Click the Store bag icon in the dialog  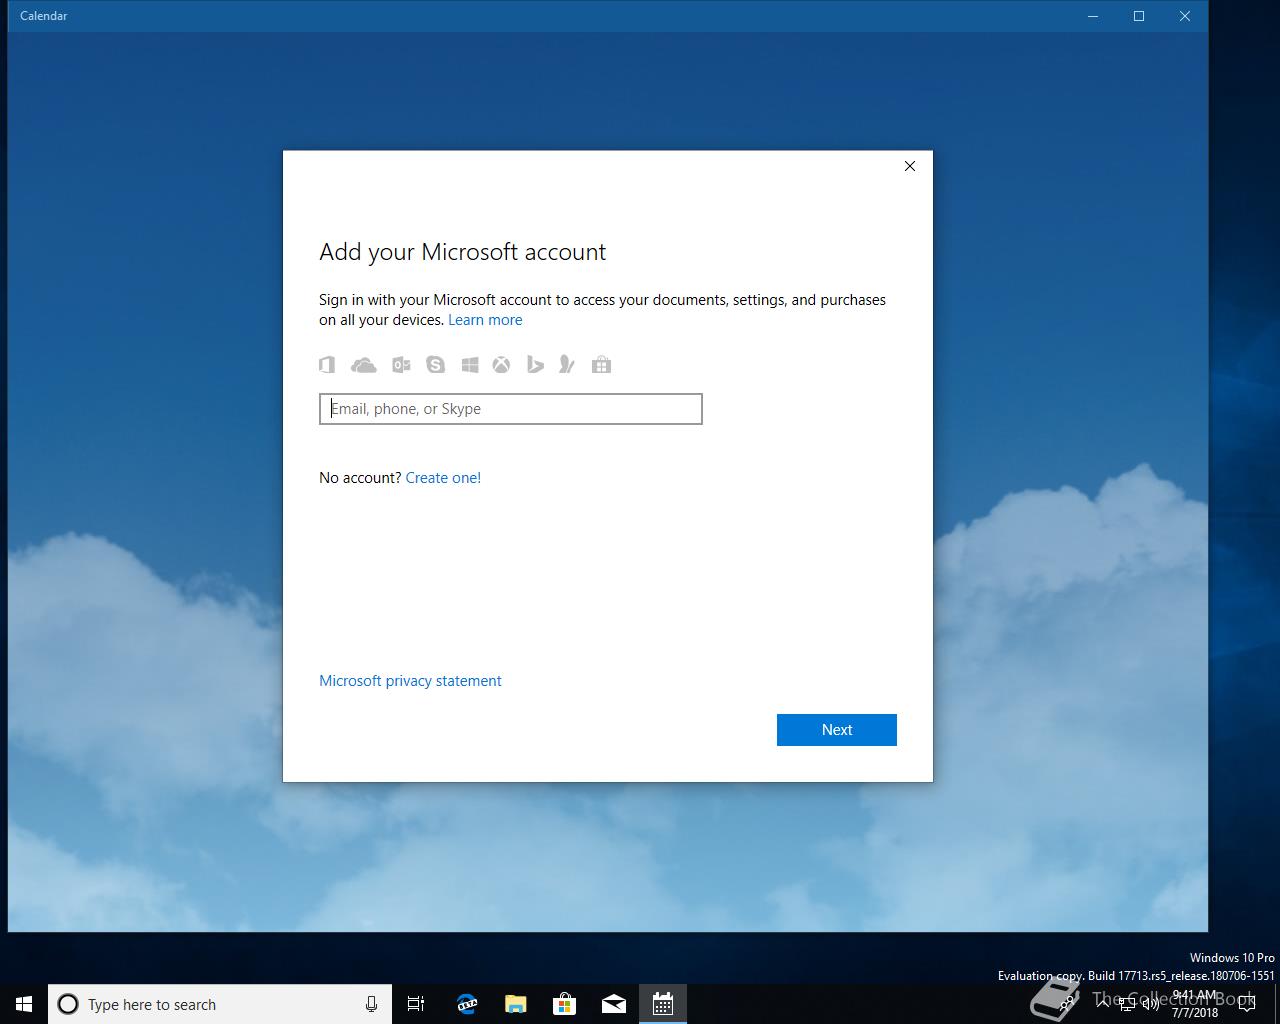click(x=601, y=365)
